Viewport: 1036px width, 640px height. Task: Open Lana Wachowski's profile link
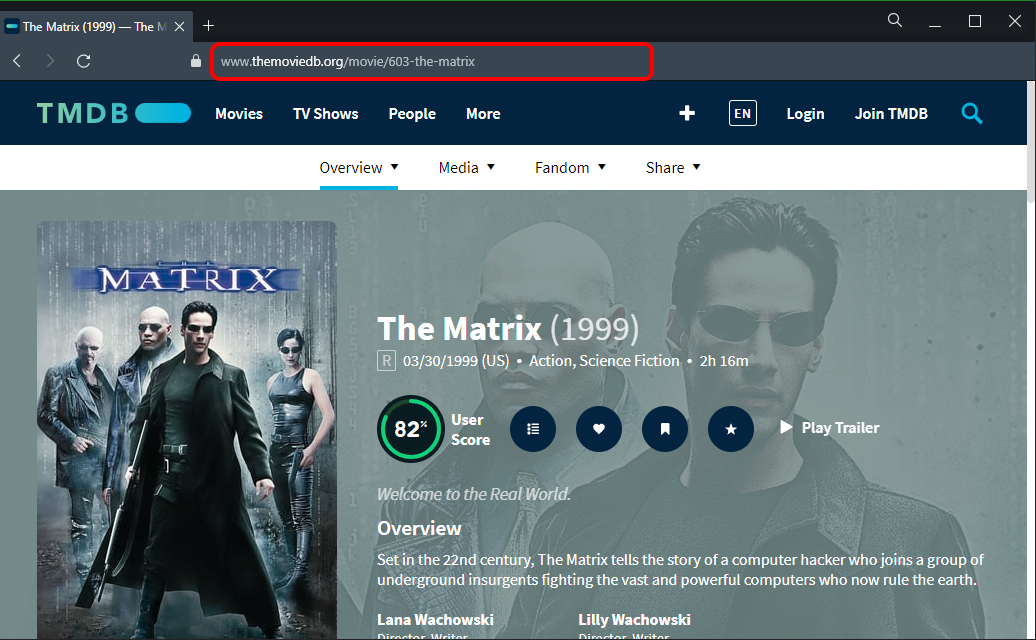[435, 620]
